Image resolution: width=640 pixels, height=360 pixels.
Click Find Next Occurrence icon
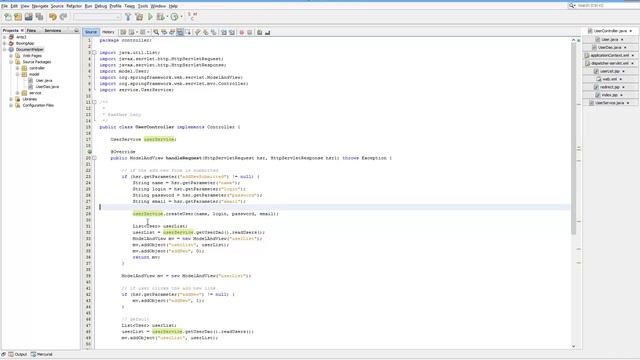click(x=172, y=32)
